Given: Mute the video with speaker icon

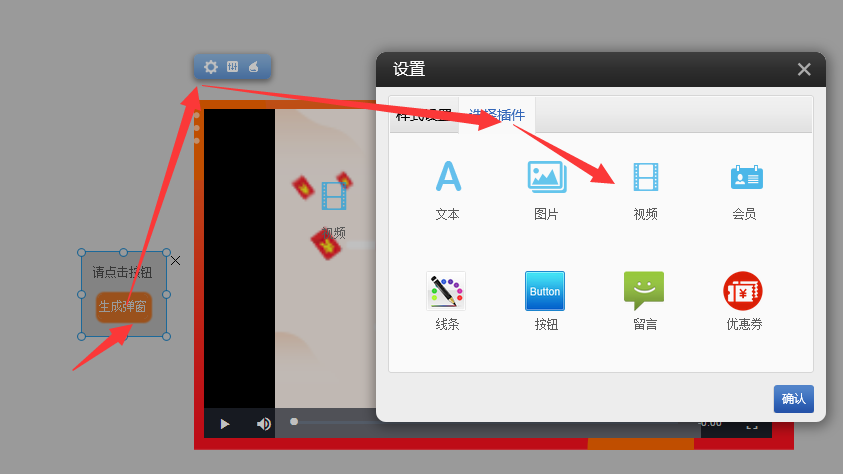Looking at the screenshot, I should 263,424.
